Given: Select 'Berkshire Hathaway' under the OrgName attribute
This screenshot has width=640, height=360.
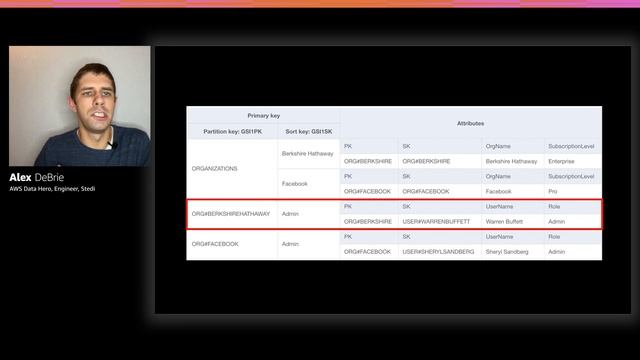Looking at the screenshot, I should [511, 162].
